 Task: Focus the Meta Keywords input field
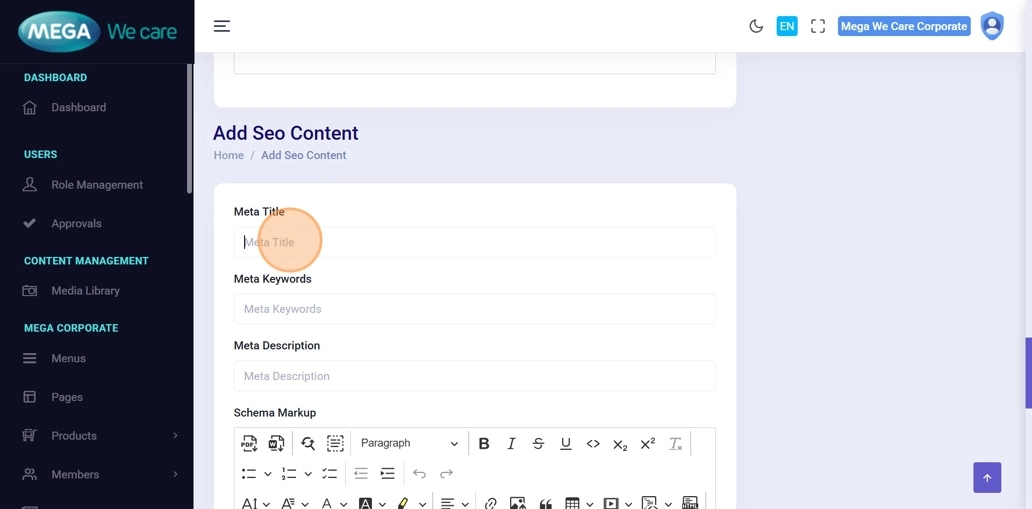[x=474, y=309]
